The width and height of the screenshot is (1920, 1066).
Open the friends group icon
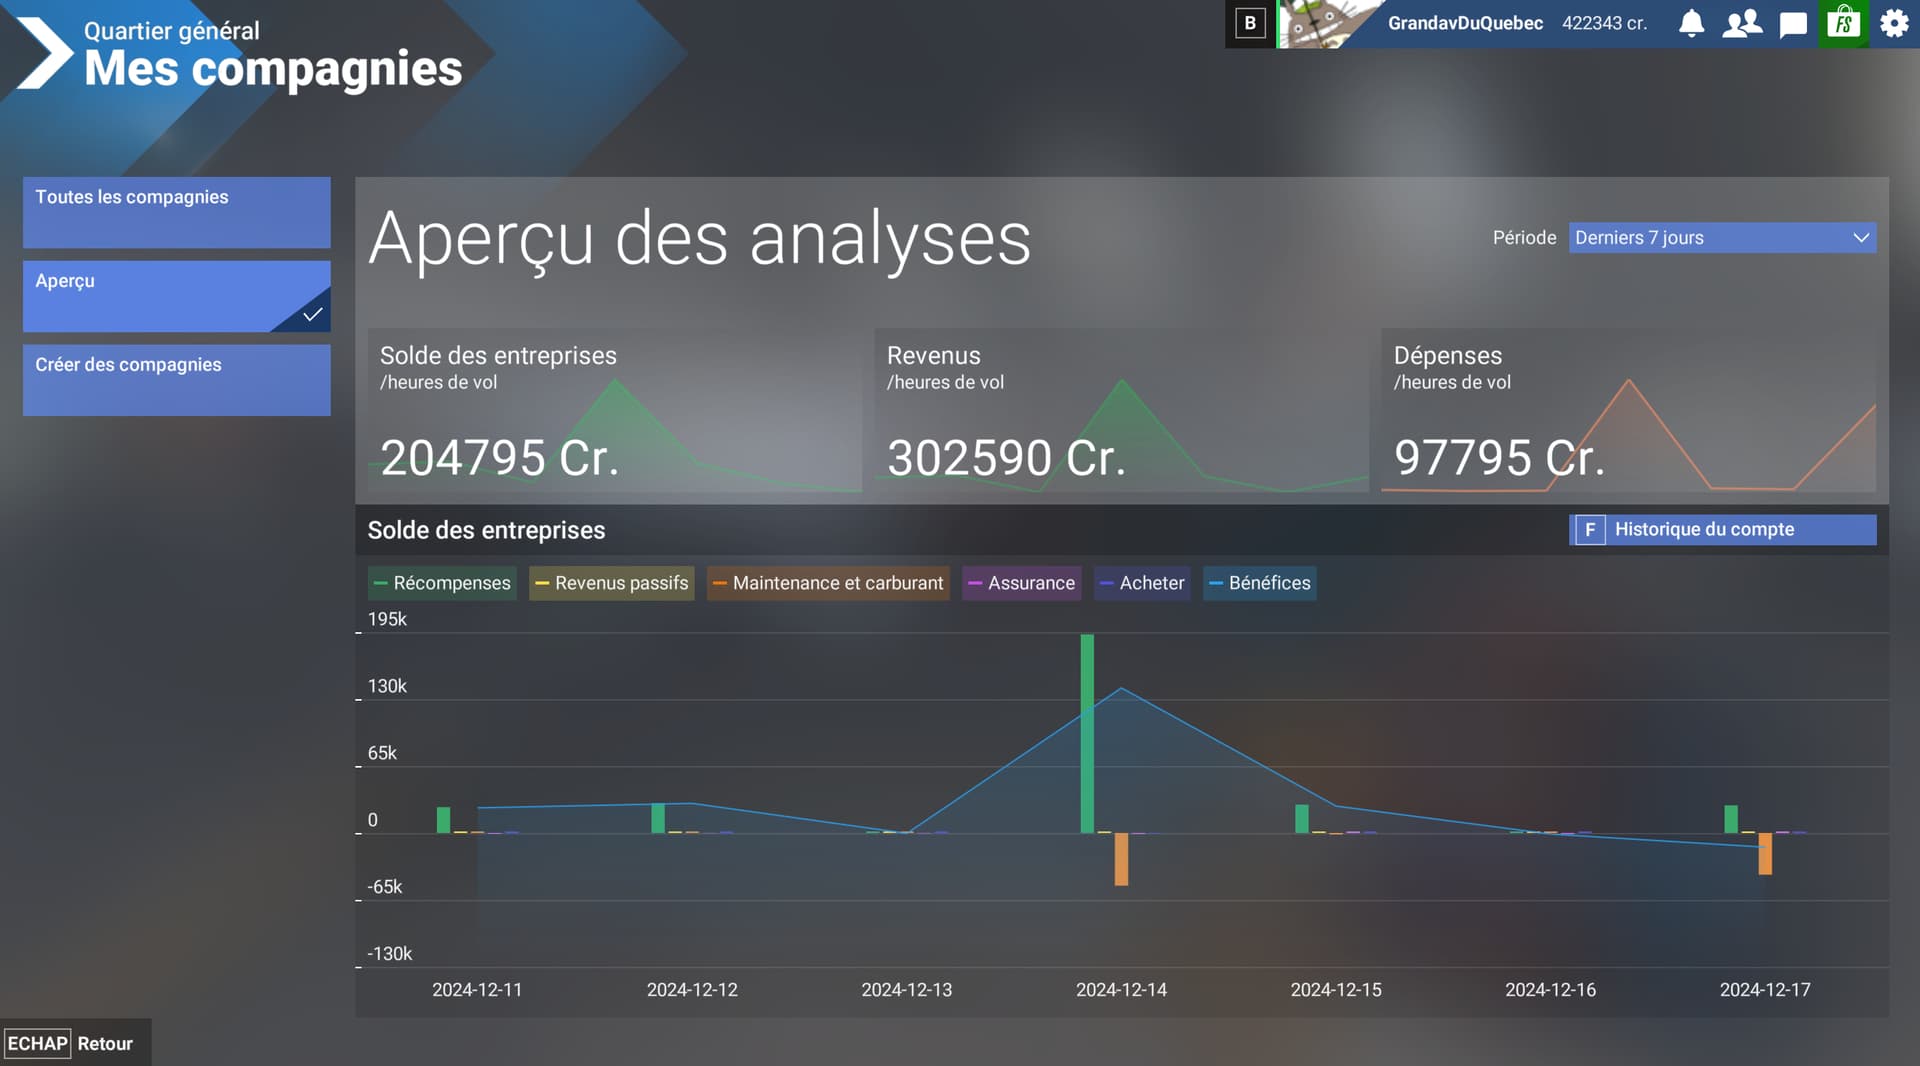point(1742,23)
